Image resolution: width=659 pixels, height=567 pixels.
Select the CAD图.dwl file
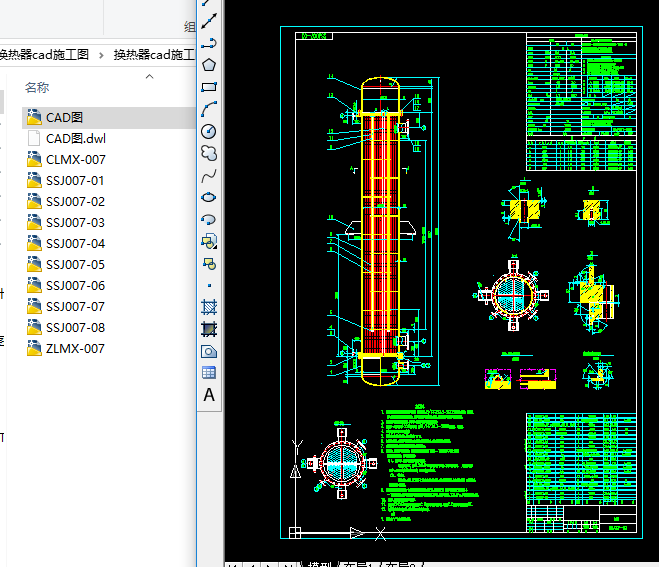pos(75,139)
